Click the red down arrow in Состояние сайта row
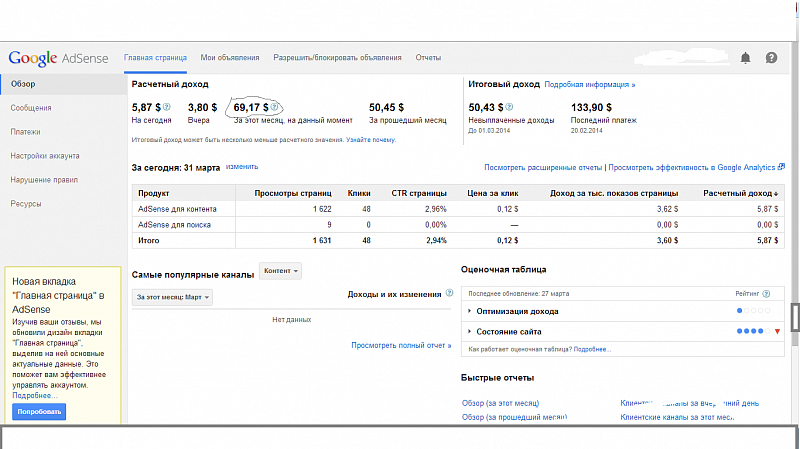Image resolution: width=800 pixels, height=449 pixels. [x=778, y=332]
